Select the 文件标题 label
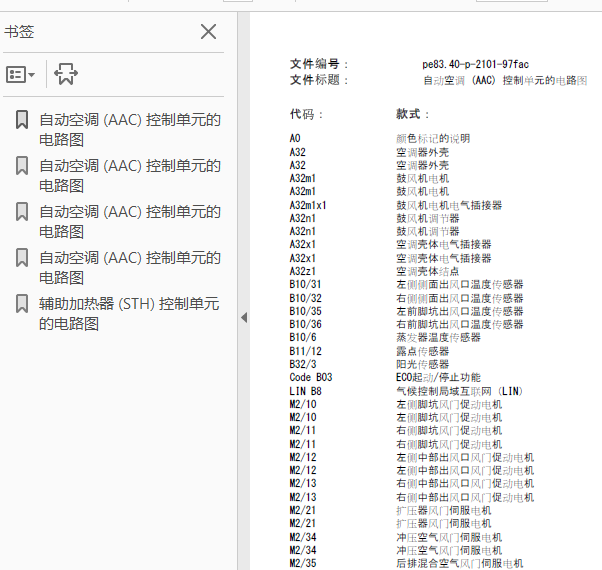Image resolution: width=602 pixels, height=570 pixels. (319, 80)
